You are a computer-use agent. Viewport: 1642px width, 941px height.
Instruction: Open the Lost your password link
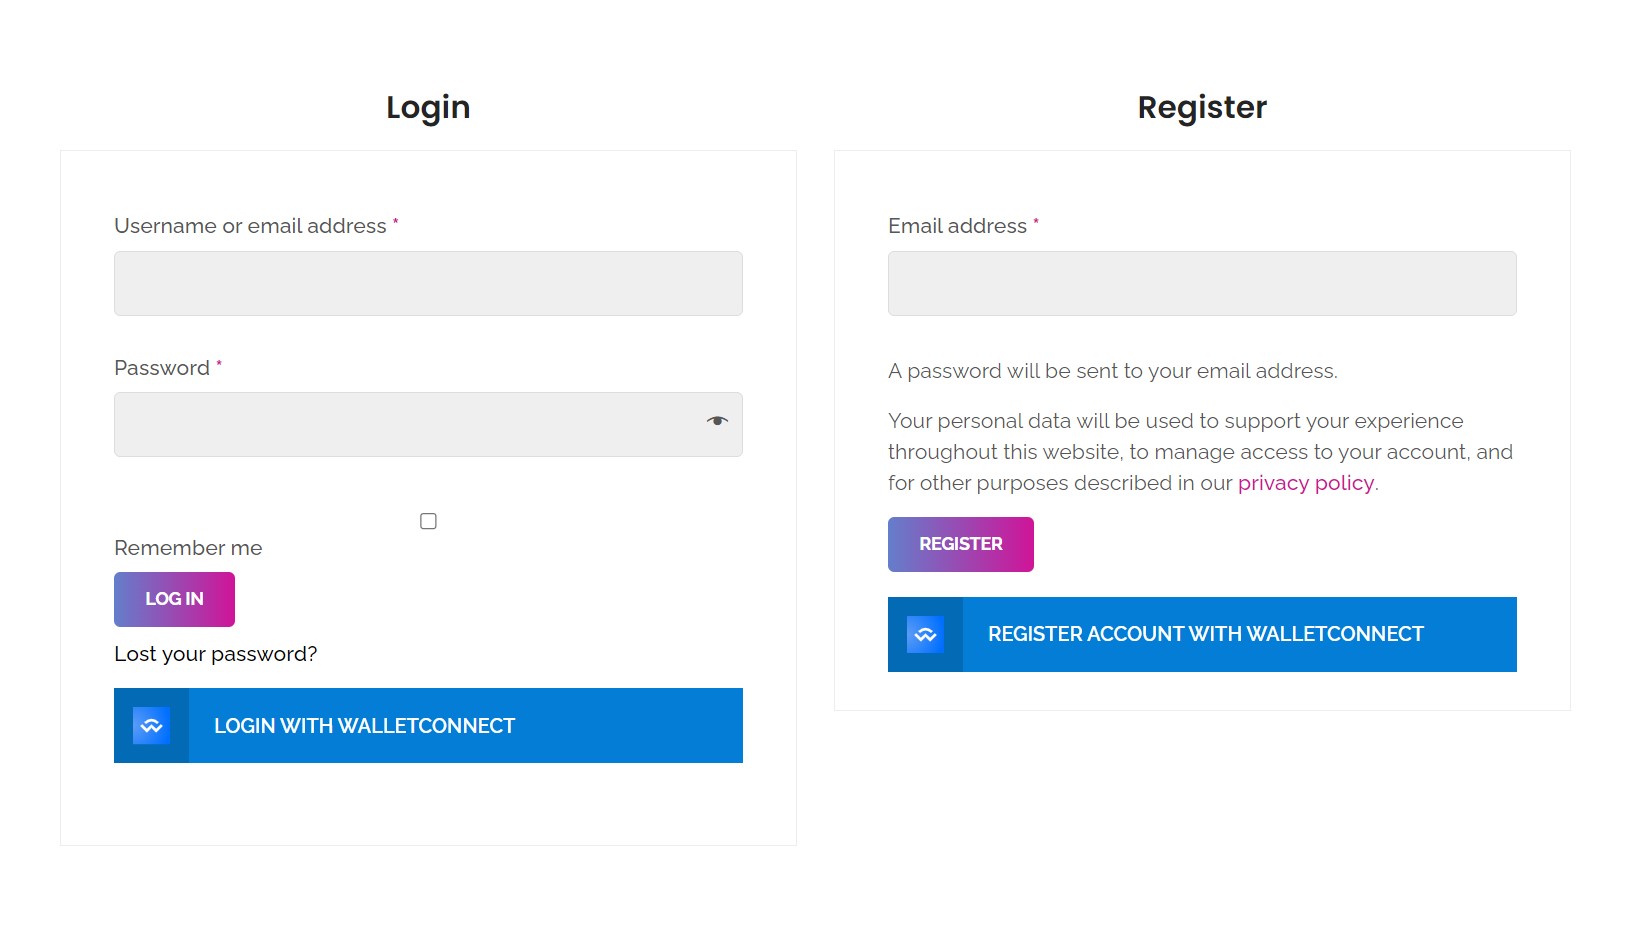(214, 653)
